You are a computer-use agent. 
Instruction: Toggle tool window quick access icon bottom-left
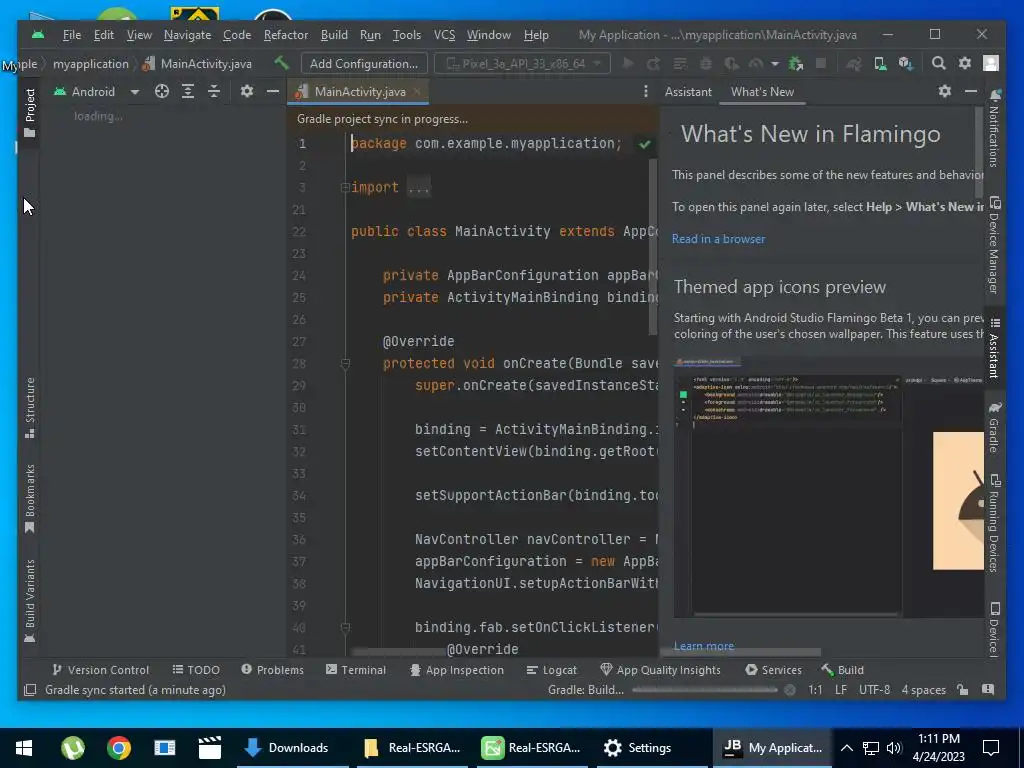(x=30, y=690)
